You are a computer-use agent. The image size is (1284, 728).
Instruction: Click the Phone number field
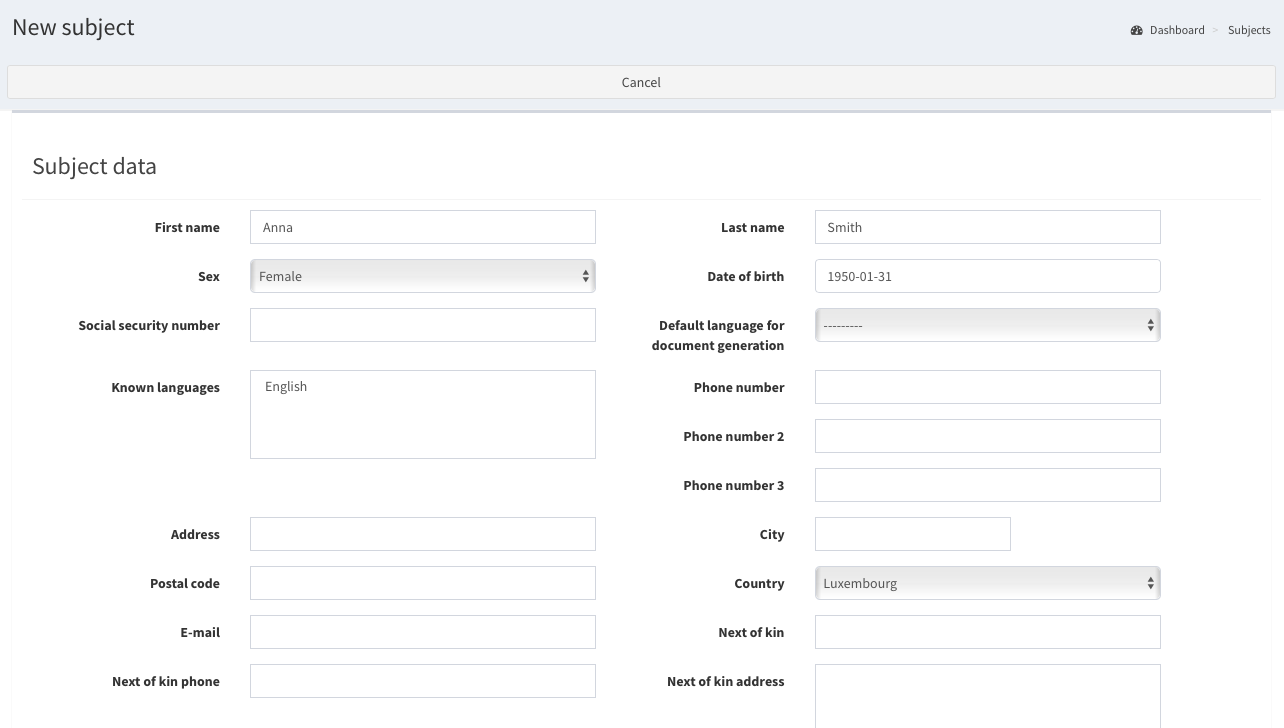pos(987,387)
